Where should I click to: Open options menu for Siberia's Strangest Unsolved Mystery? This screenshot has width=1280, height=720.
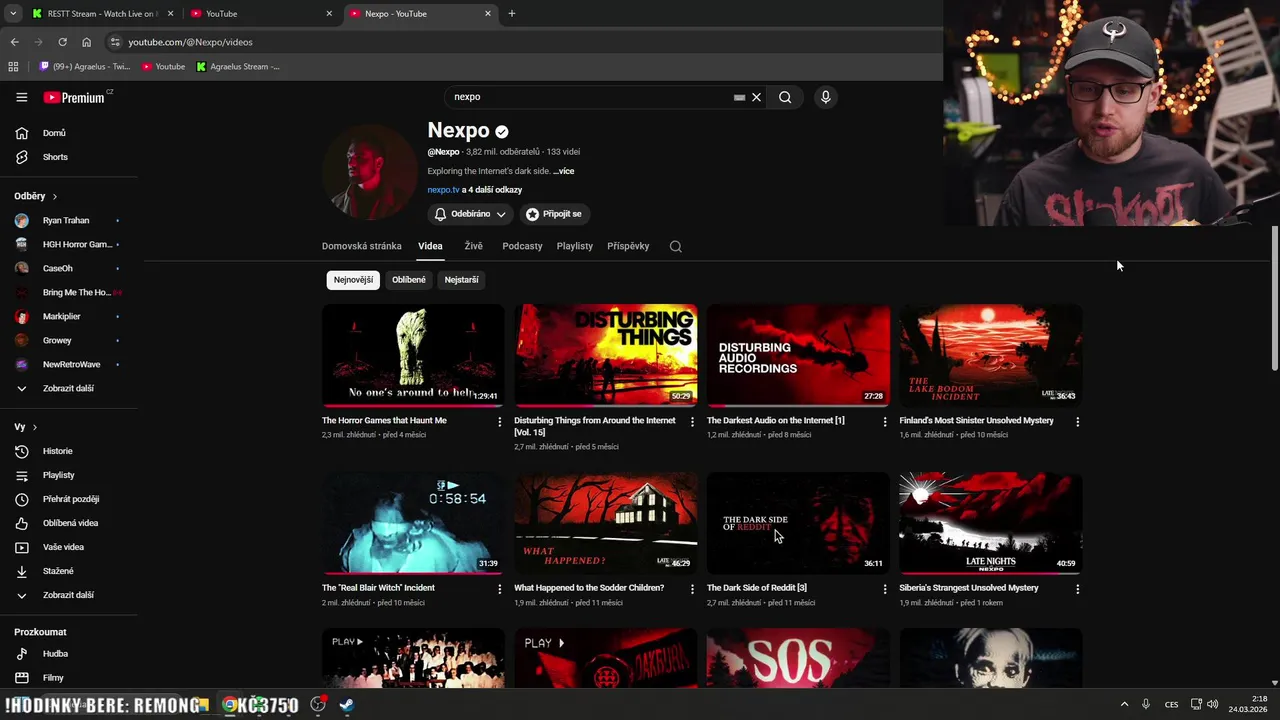tap(1077, 589)
